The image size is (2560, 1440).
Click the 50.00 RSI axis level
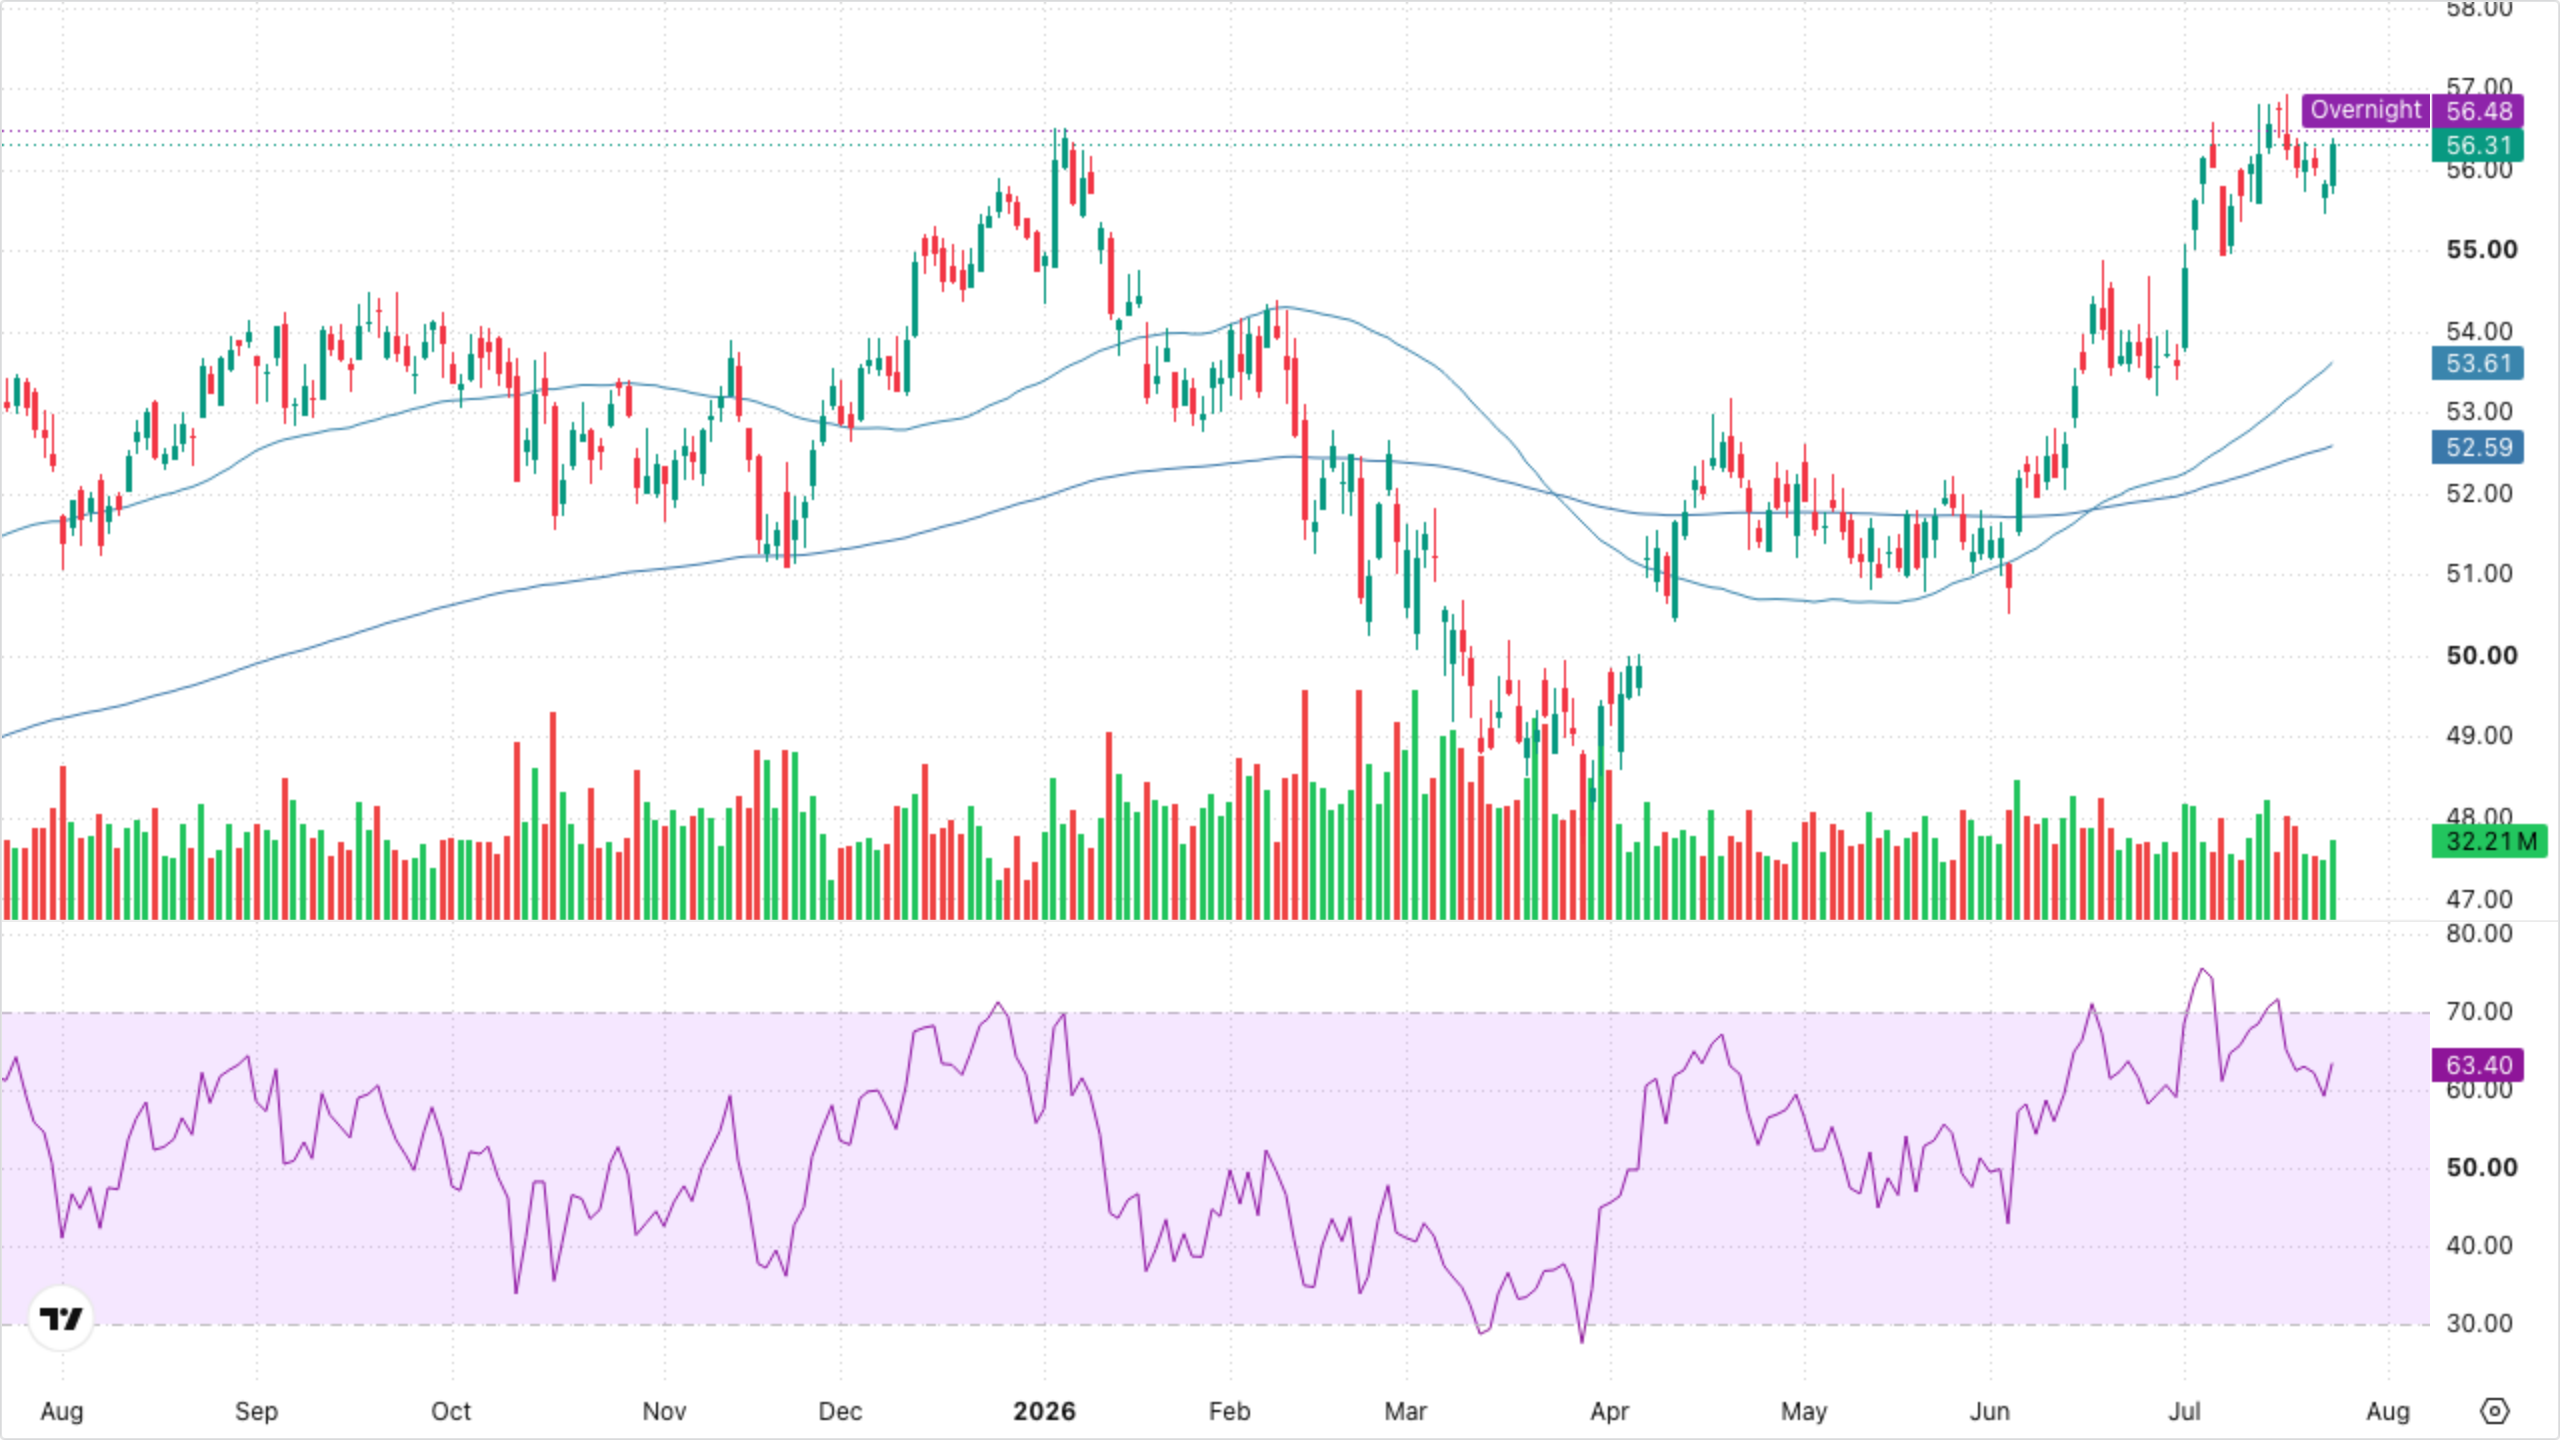pos(2482,1167)
